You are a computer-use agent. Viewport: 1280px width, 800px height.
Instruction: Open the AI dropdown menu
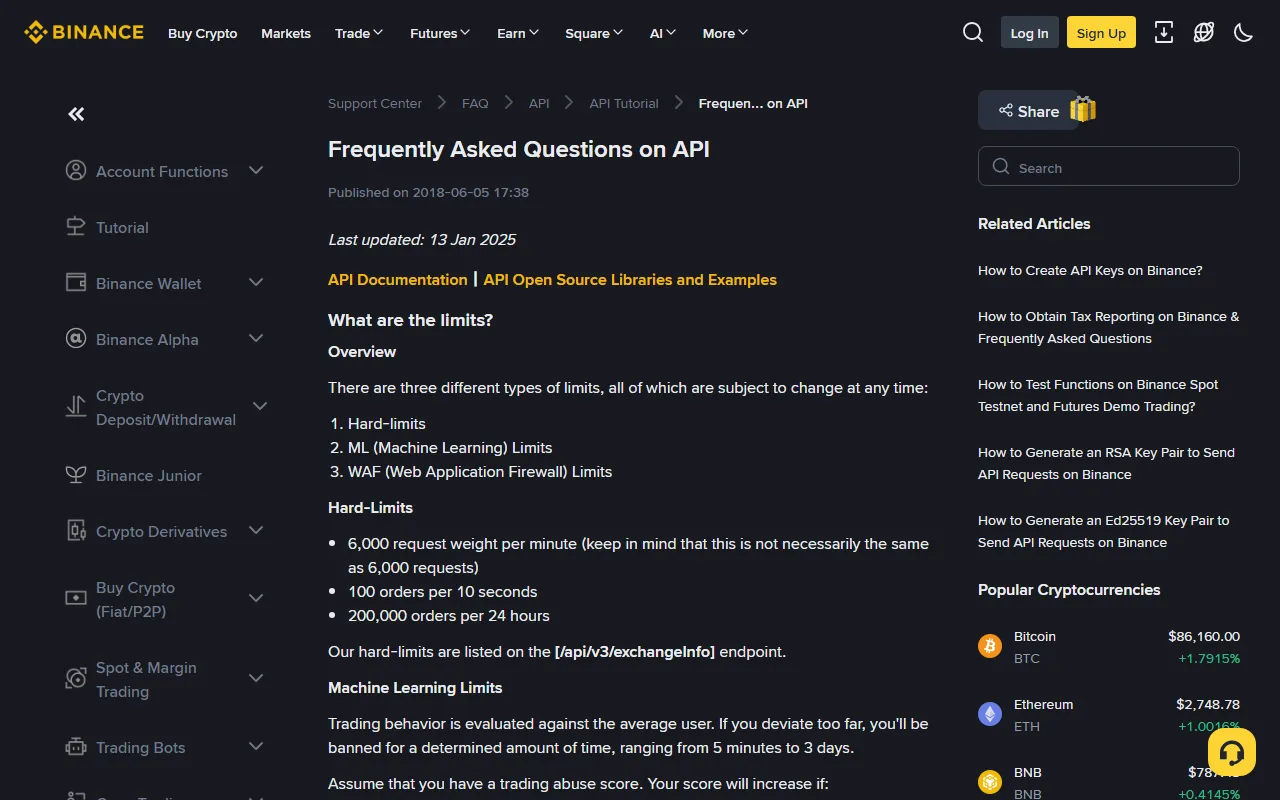[x=663, y=33]
